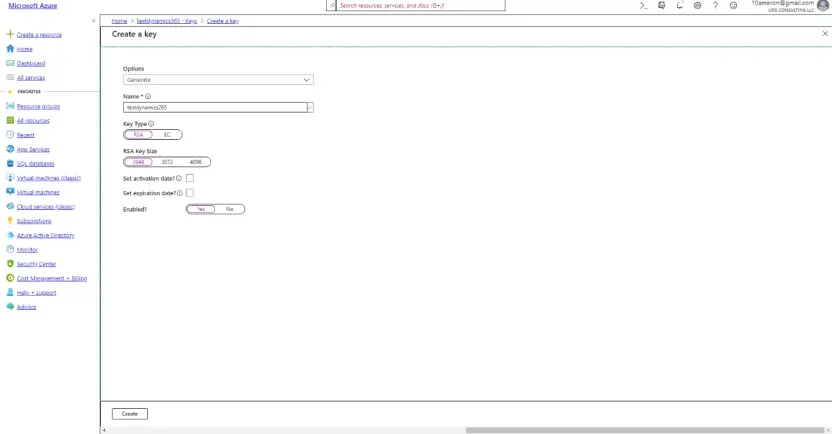This screenshot has height=434, width=832.
Task: Open the help question mark icon
Action: [715, 5]
